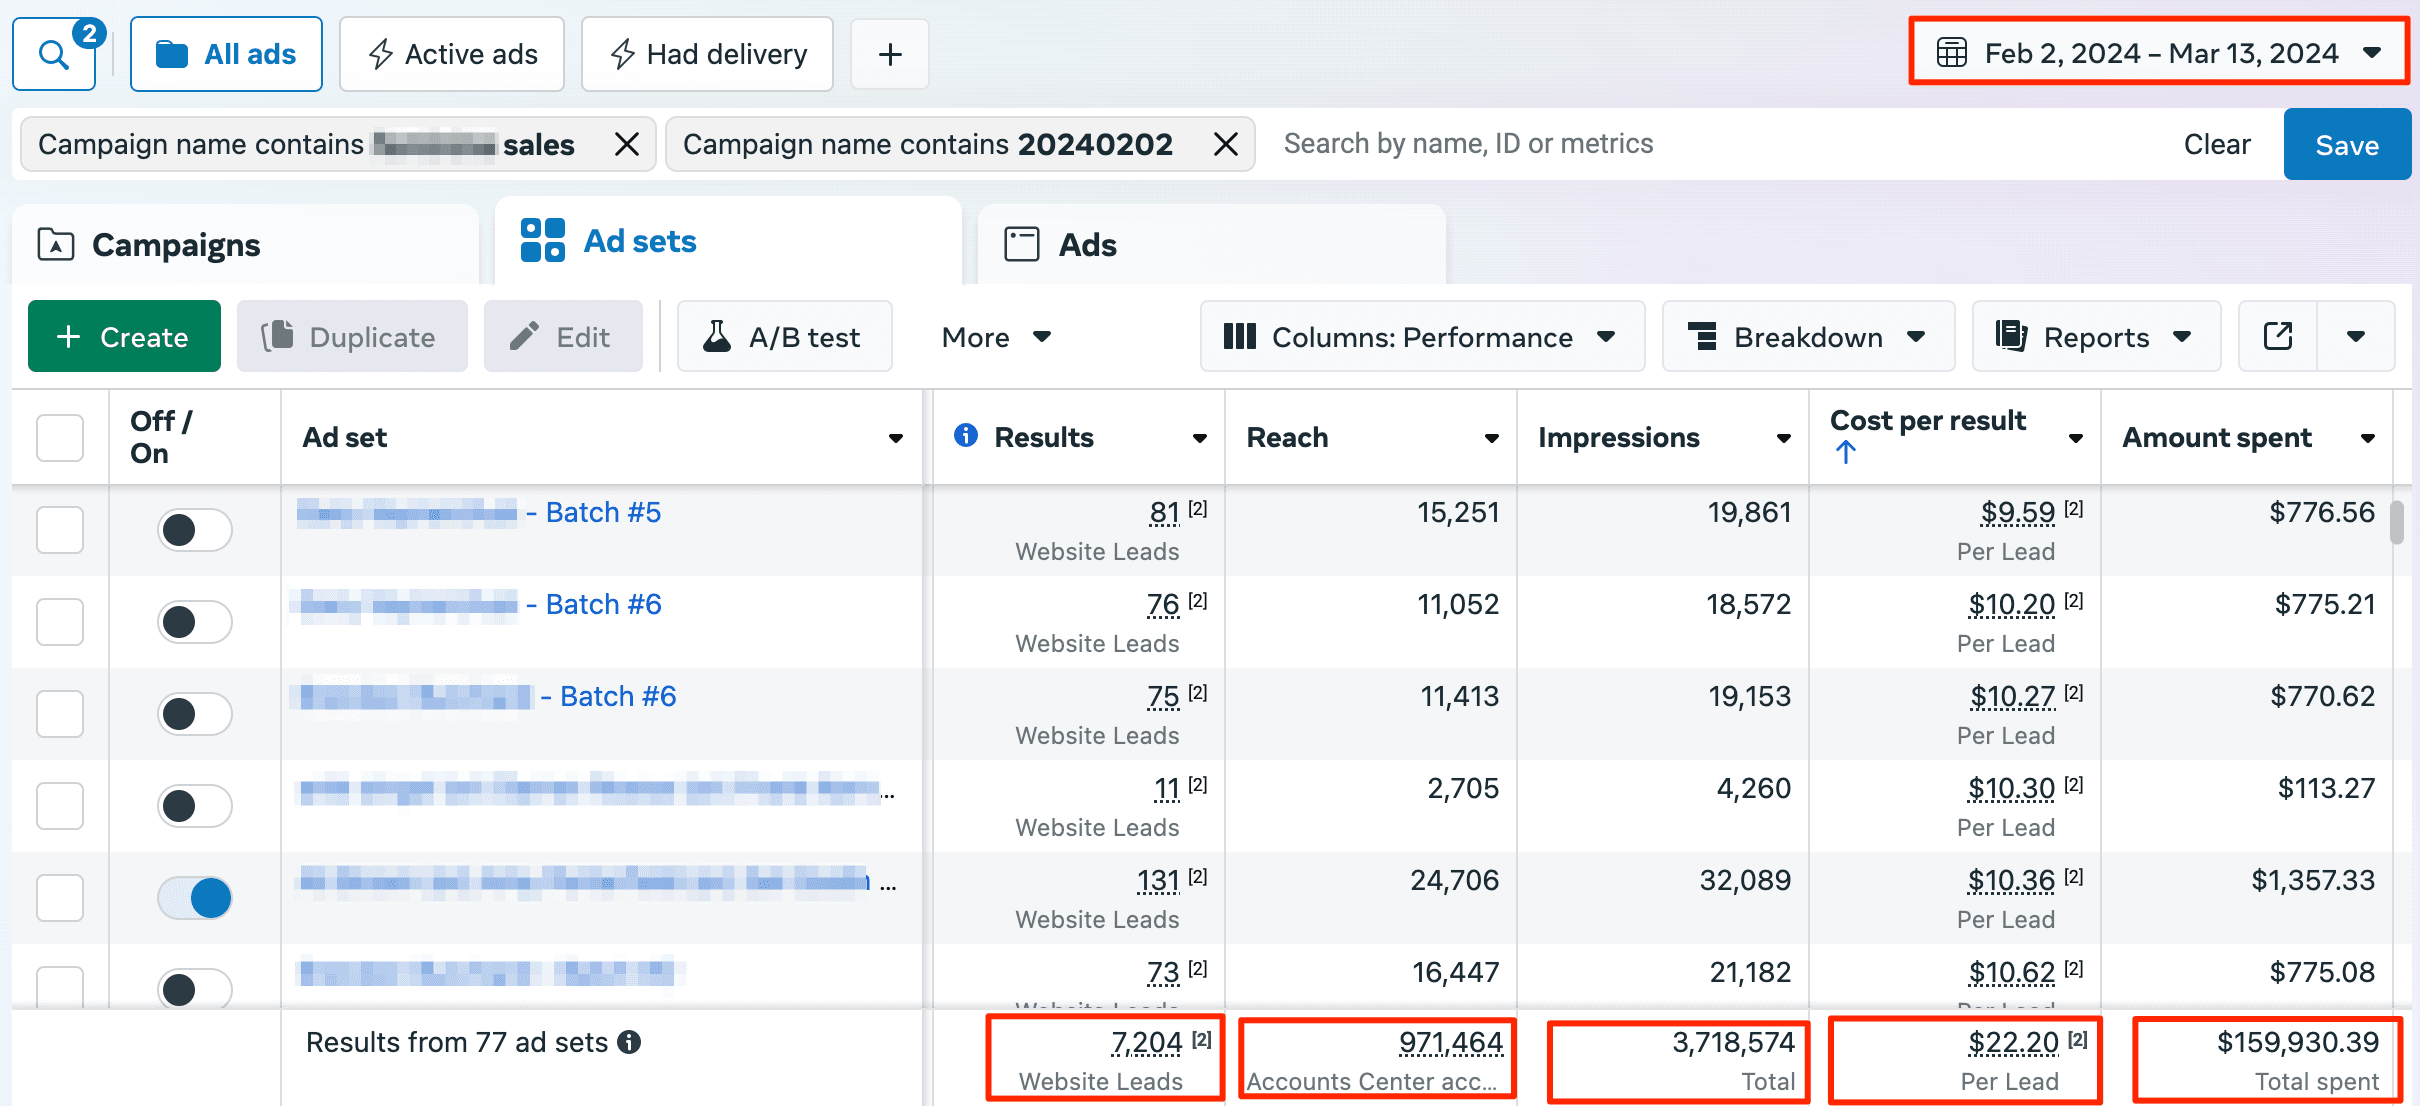Open Results column options arrow
Screen dimensions: 2420x1106
click(x=1200, y=438)
